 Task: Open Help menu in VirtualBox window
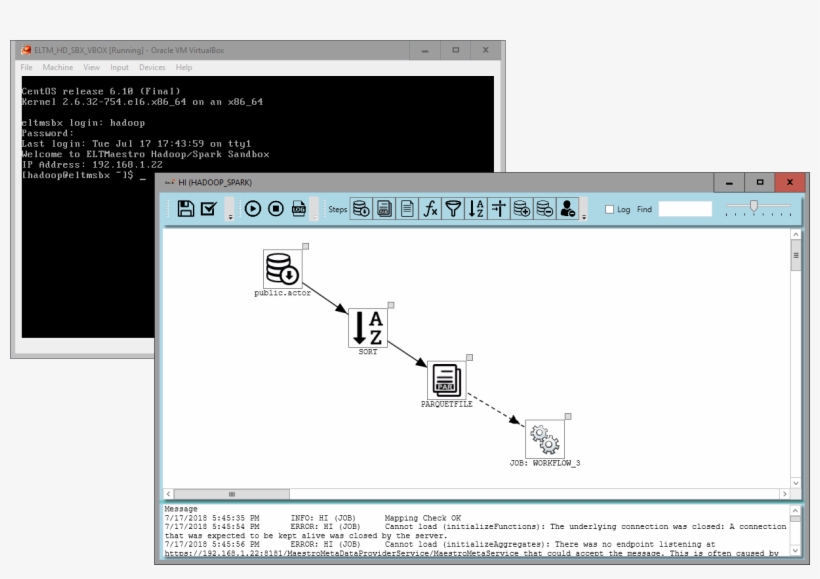(x=184, y=67)
